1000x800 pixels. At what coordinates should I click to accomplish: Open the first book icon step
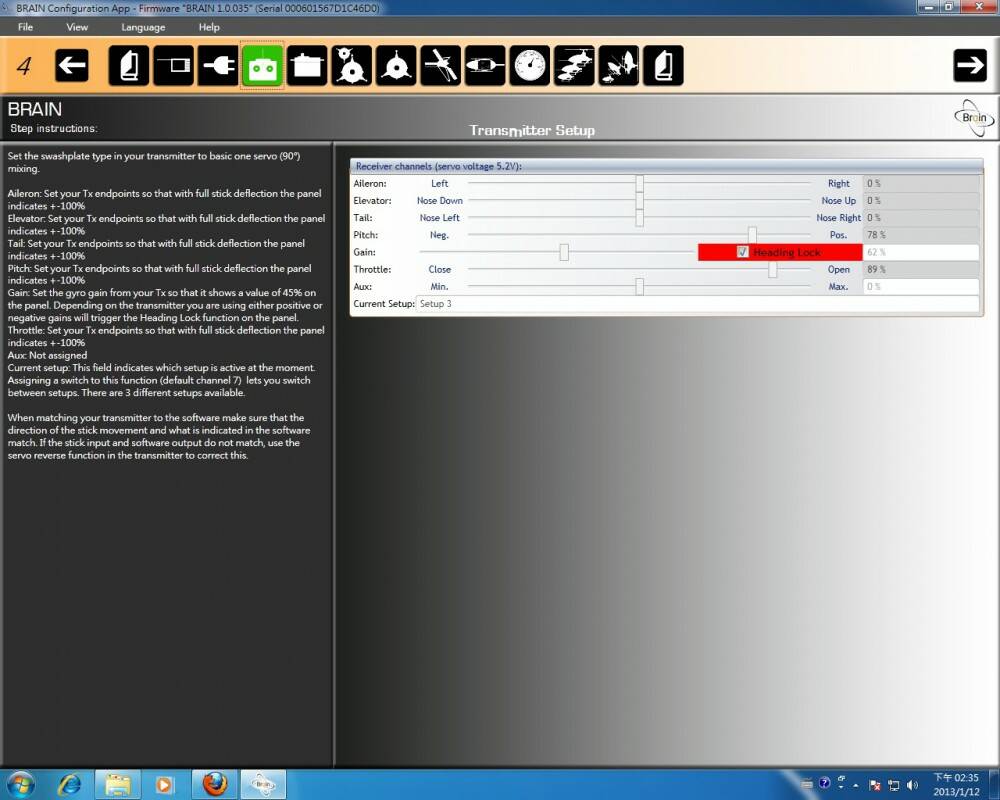pyautogui.click(x=129, y=66)
